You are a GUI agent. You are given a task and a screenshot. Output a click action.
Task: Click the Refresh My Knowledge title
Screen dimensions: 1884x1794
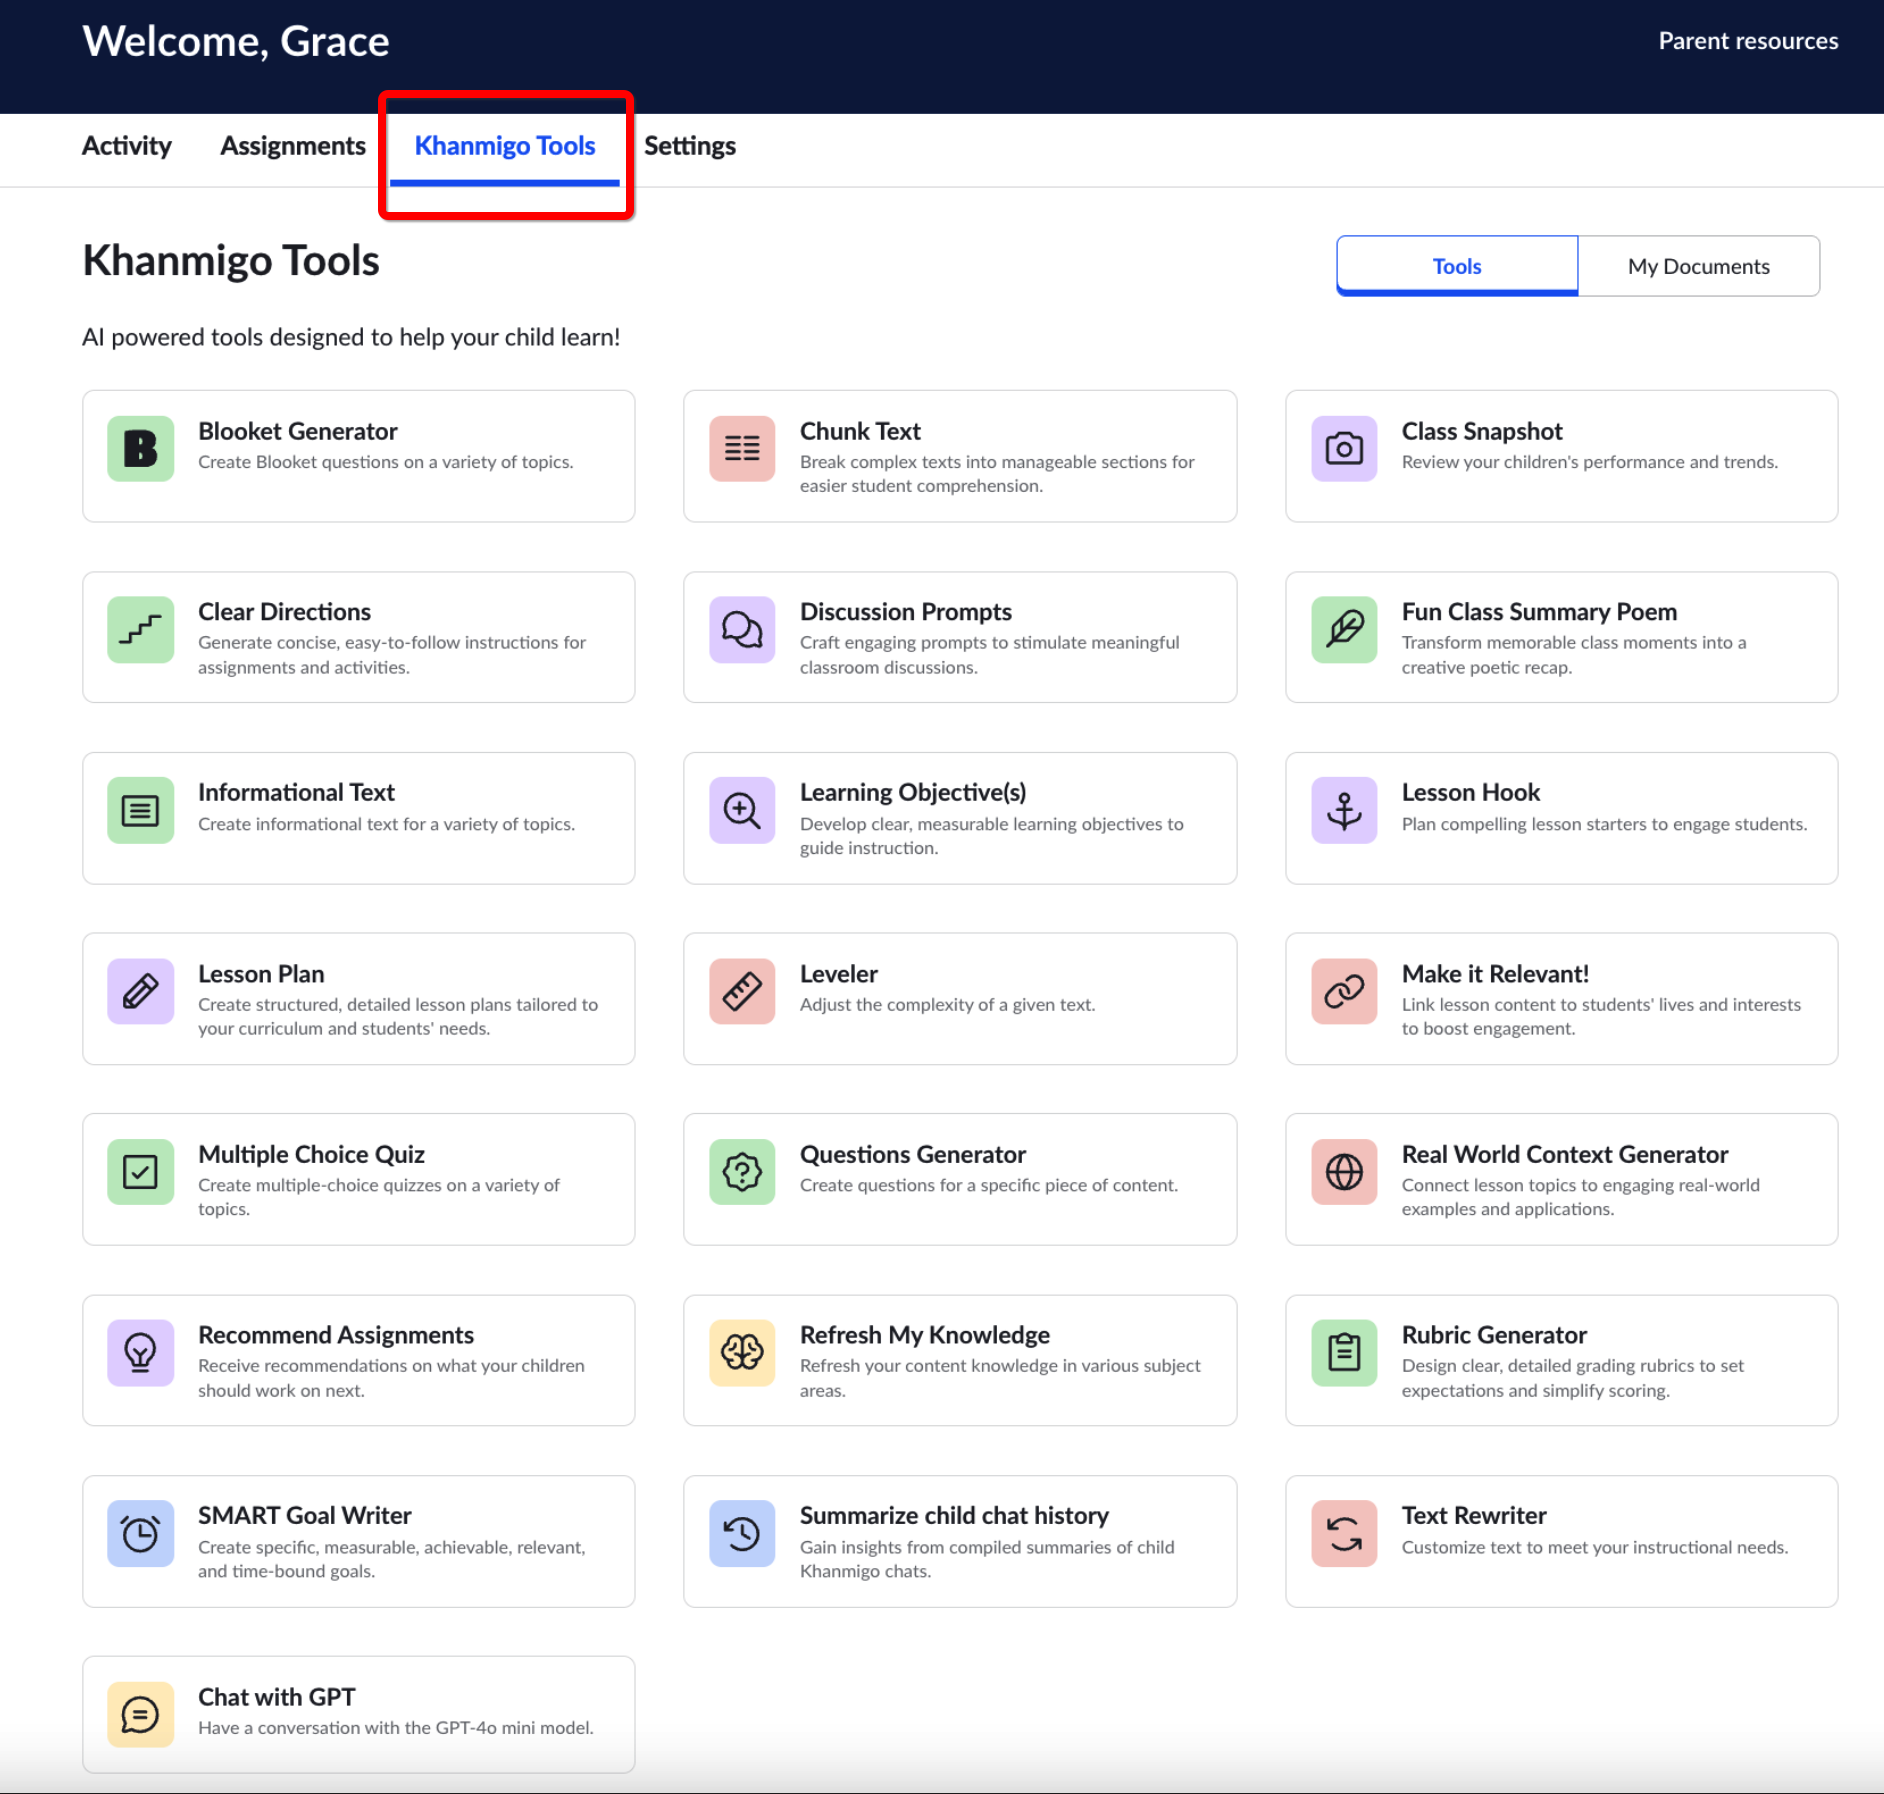pyautogui.click(x=925, y=1335)
